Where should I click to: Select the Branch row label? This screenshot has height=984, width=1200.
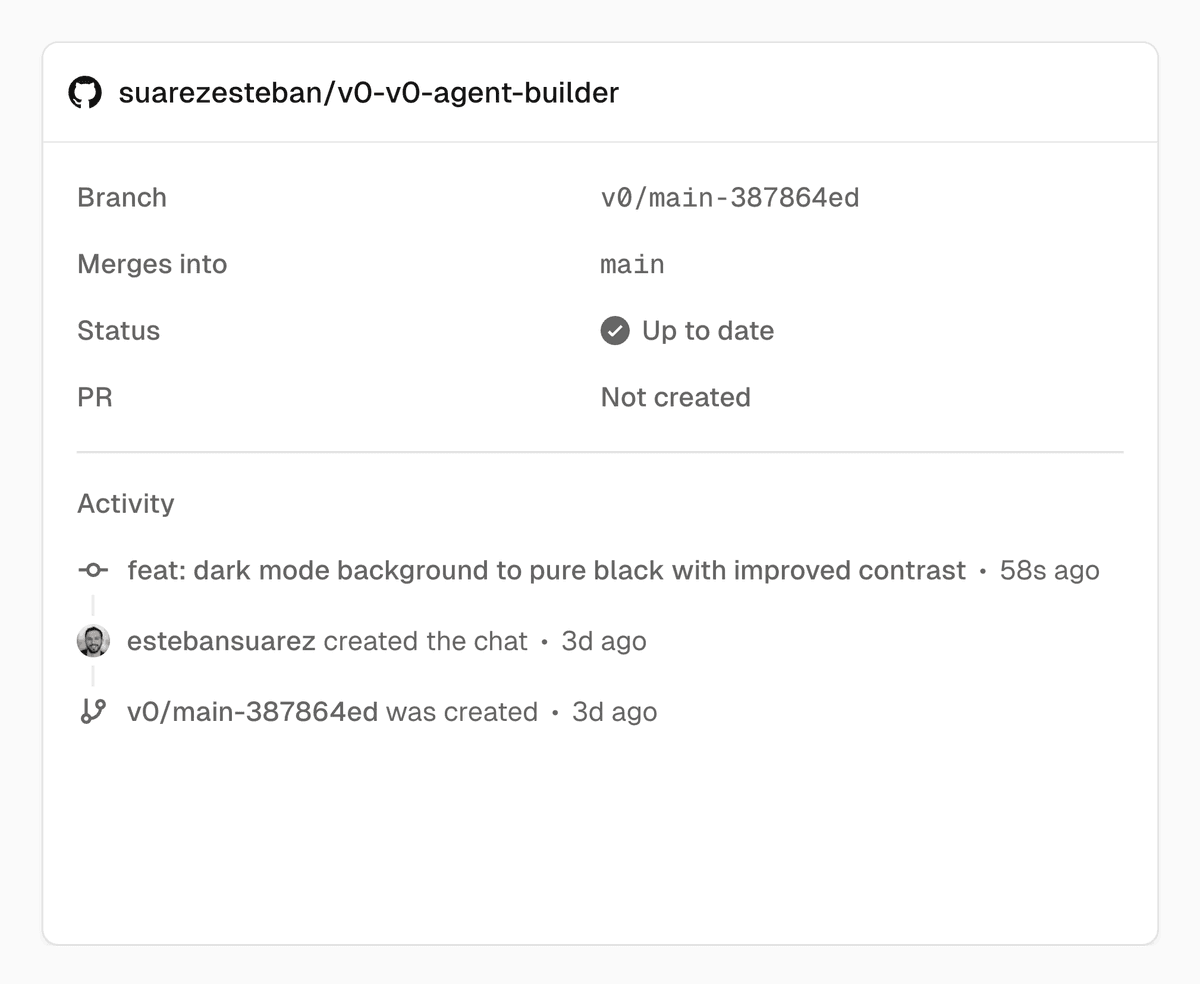point(121,197)
